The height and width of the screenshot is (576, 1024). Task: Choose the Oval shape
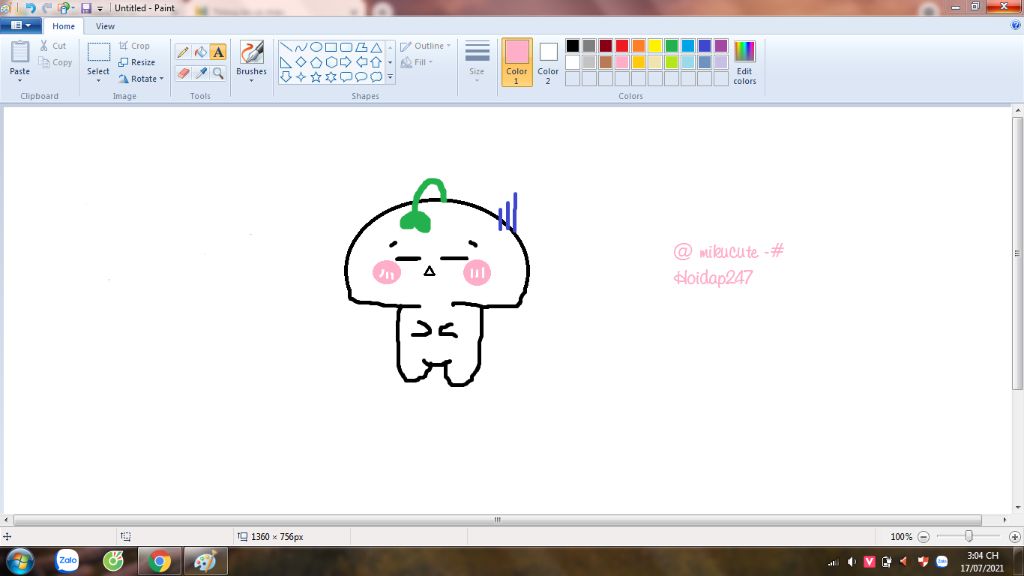(316, 47)
